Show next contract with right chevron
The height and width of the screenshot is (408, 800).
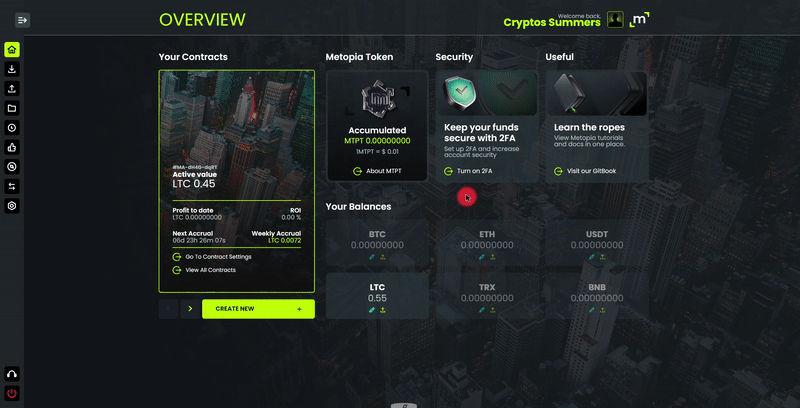(x=190, y=309)
